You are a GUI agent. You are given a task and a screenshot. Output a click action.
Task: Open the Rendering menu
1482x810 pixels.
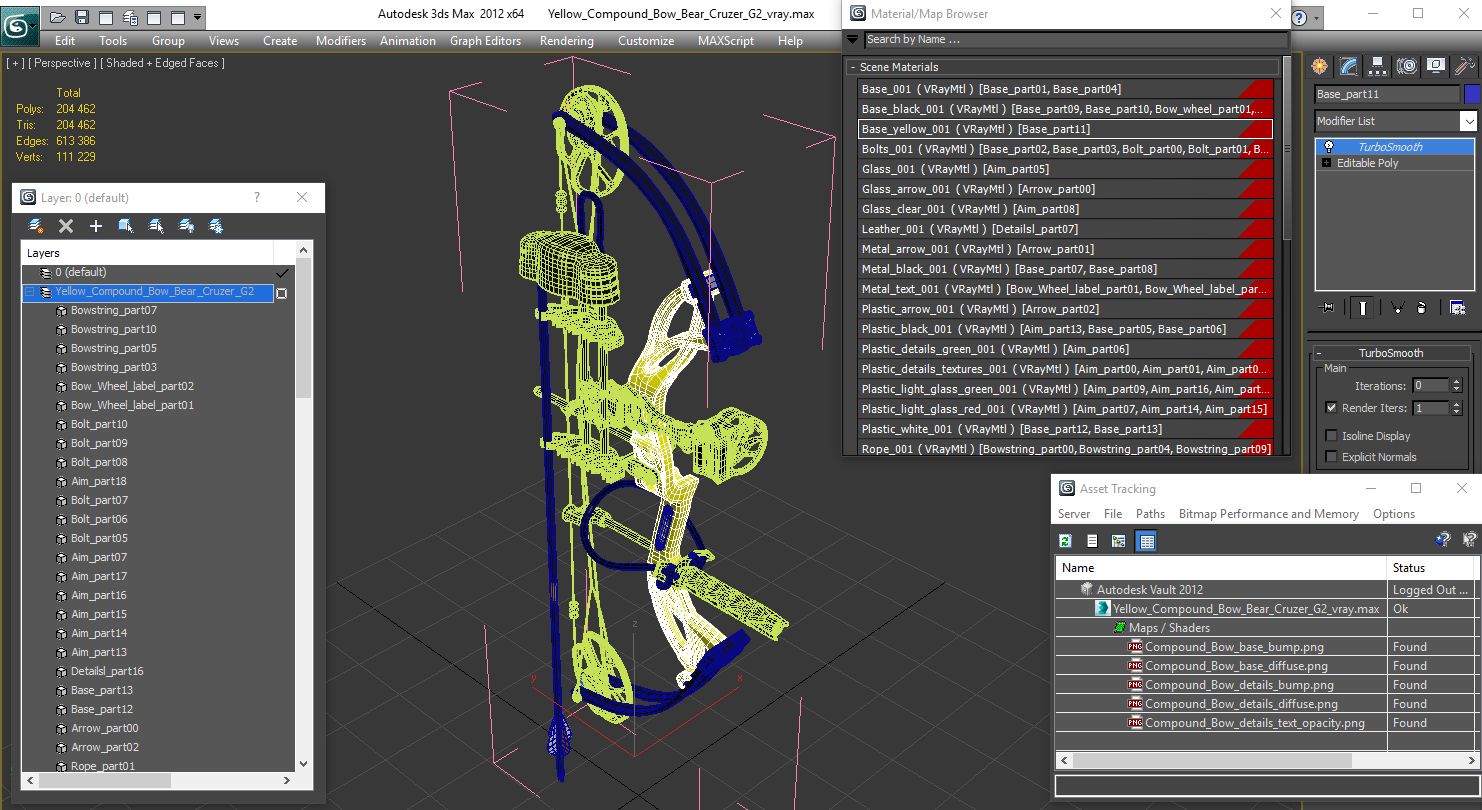[x=566, y=41]
